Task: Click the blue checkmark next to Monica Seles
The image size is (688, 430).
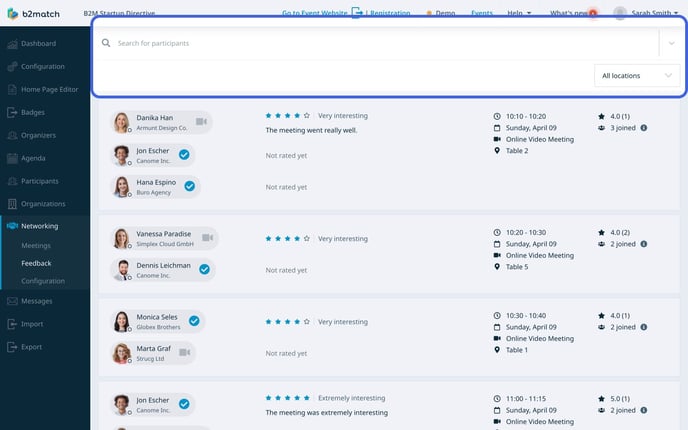Action: (194, 321)
